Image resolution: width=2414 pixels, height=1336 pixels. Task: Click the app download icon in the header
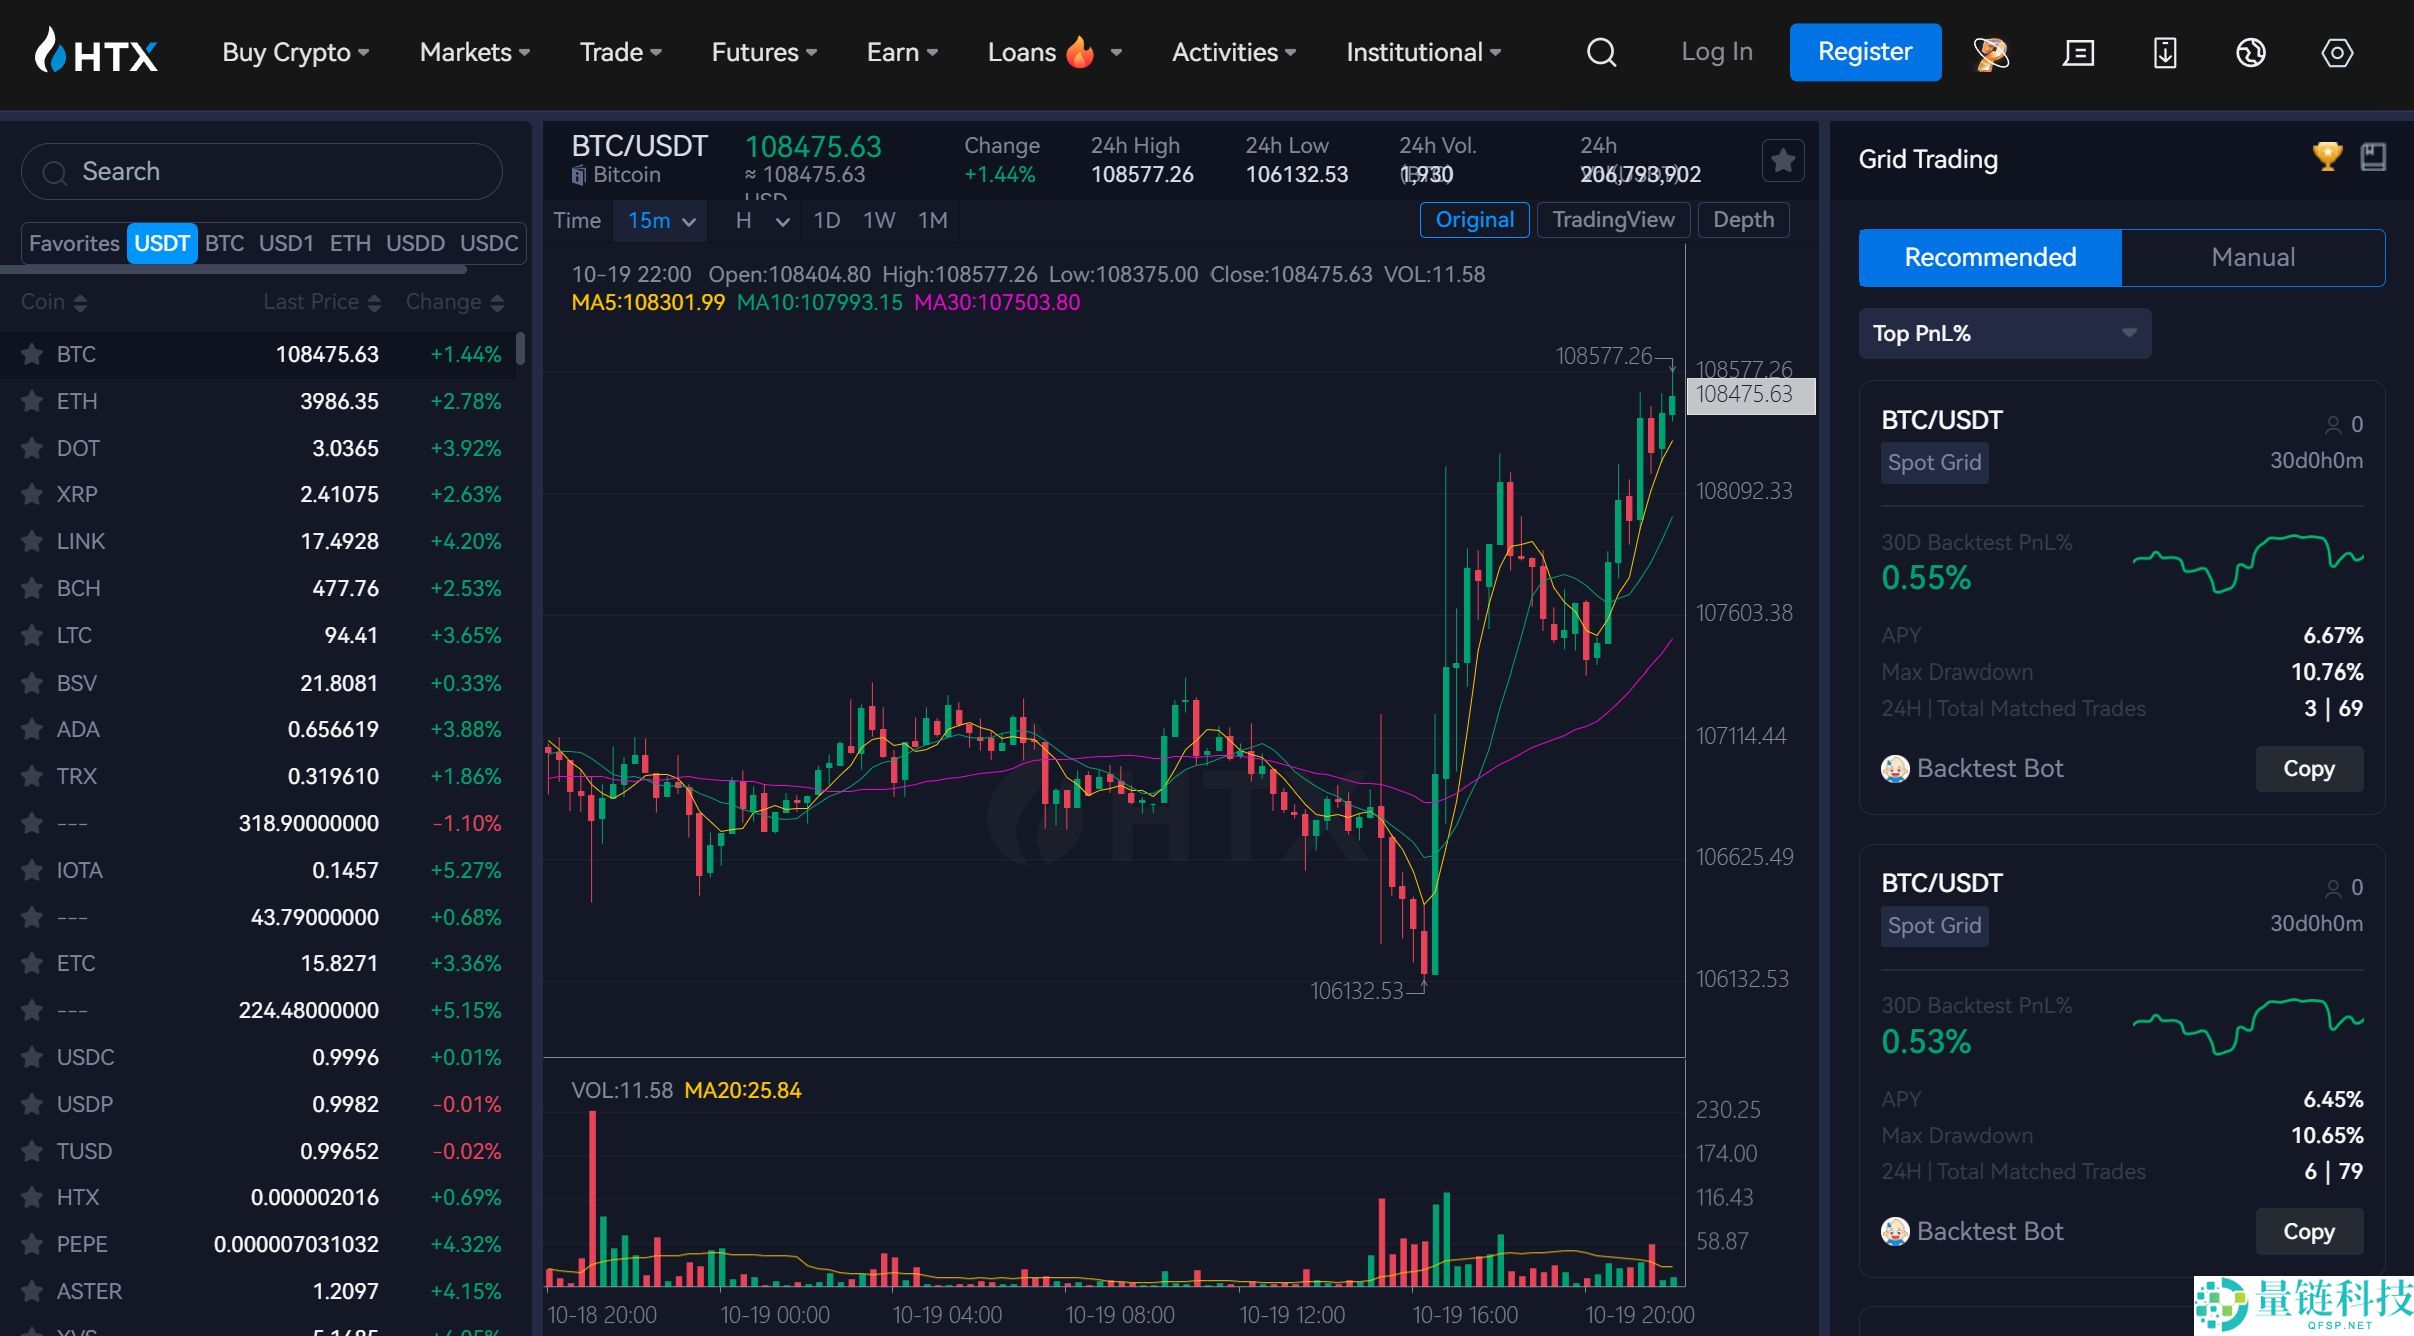point(2165,52)
